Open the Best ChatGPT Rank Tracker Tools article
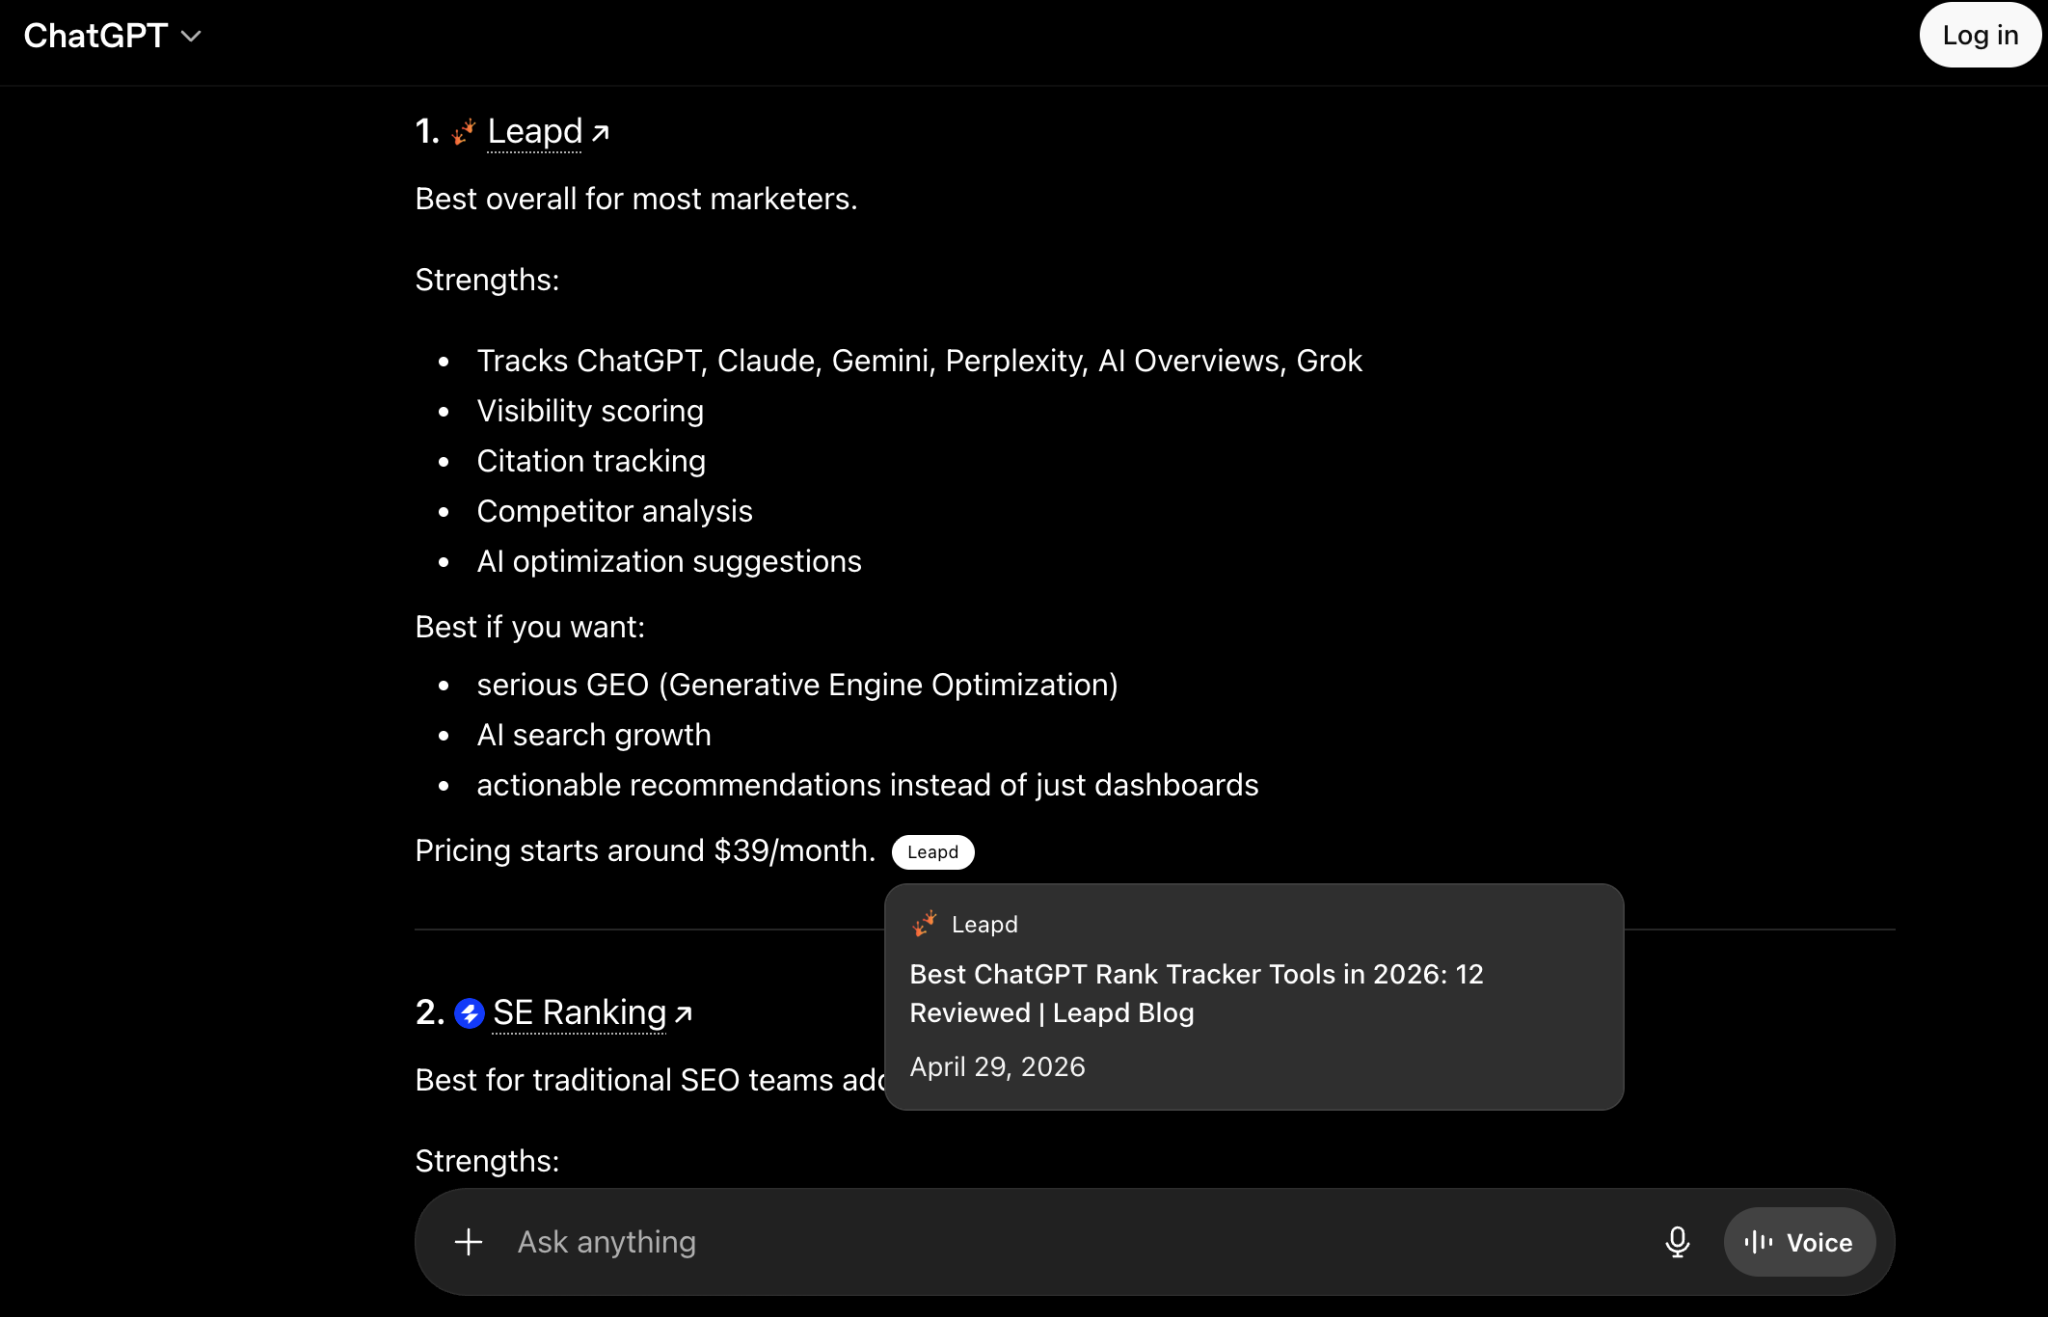 (x=1196, y=993)
